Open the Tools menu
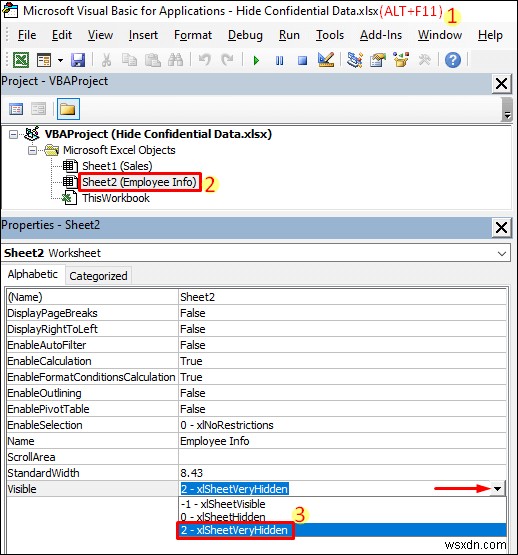 (x=330, y=35)
